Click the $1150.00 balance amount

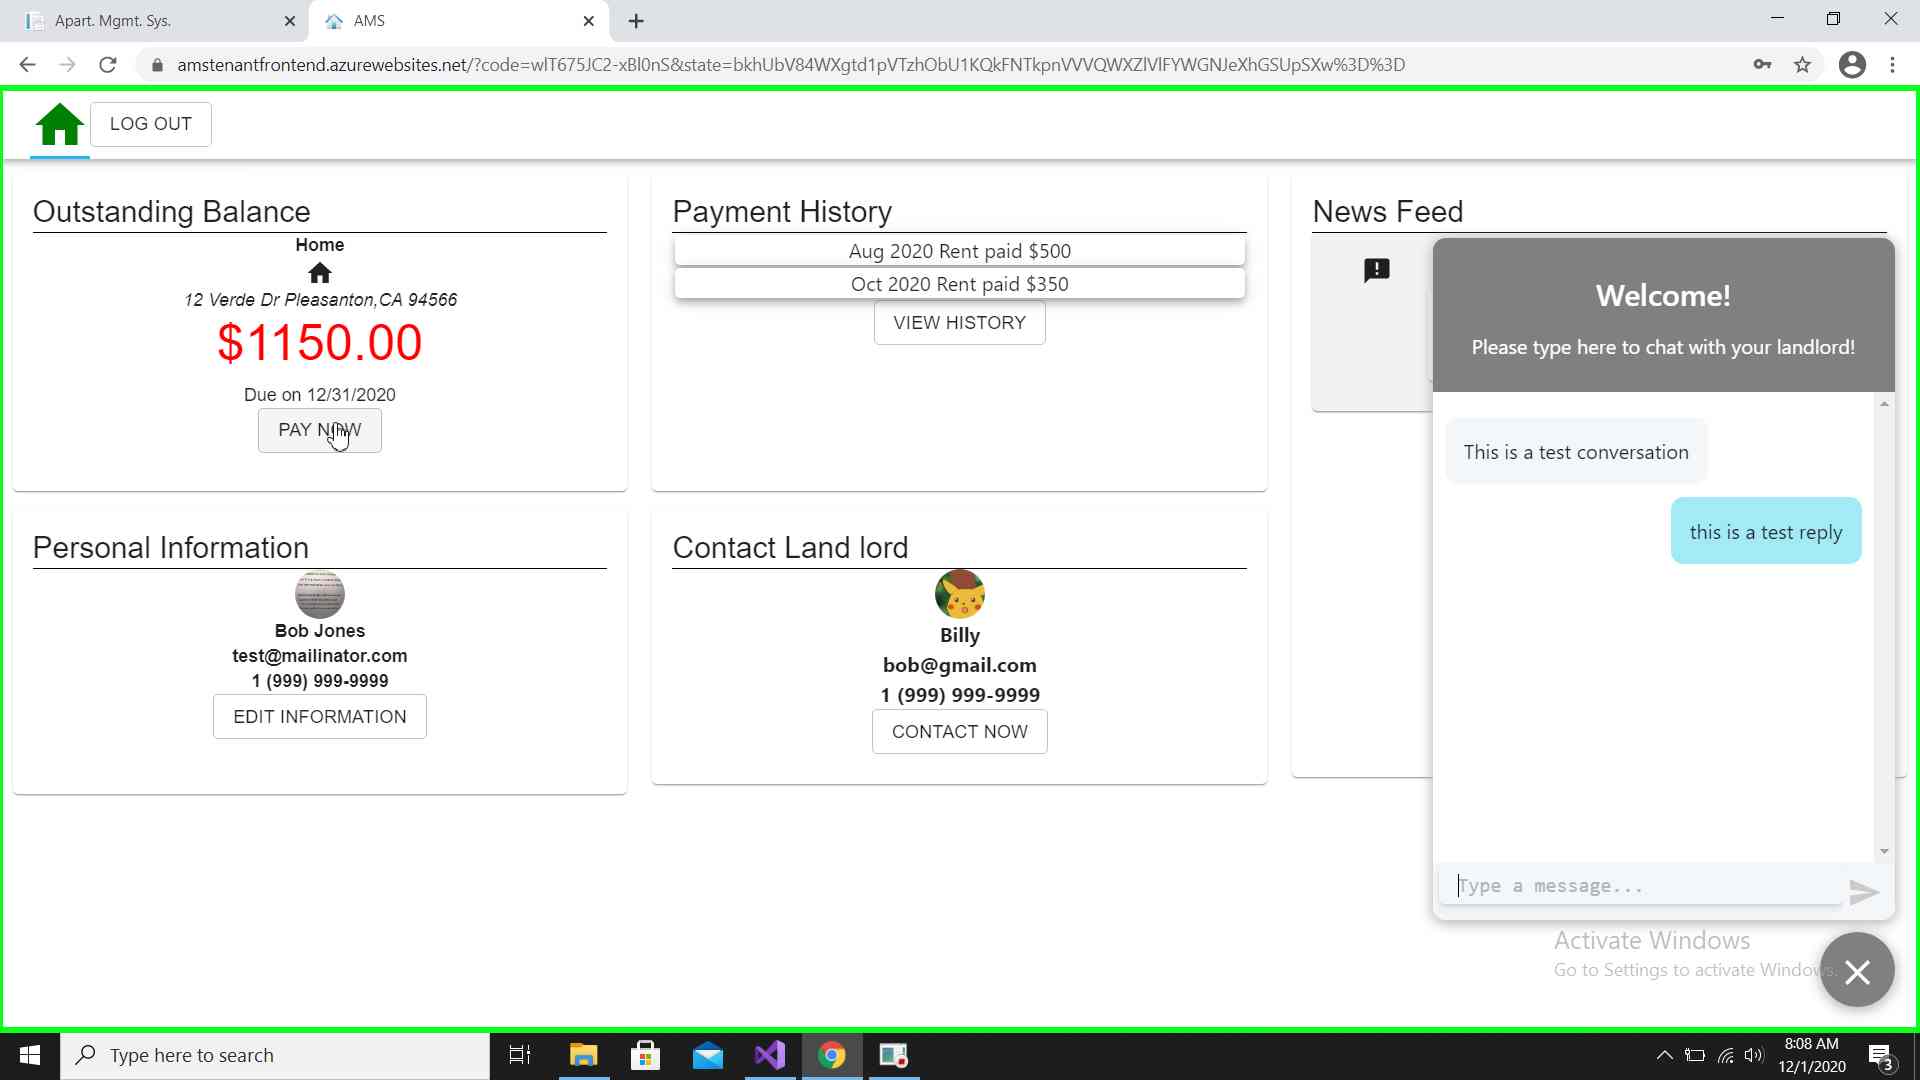click(x=320, y=342)
